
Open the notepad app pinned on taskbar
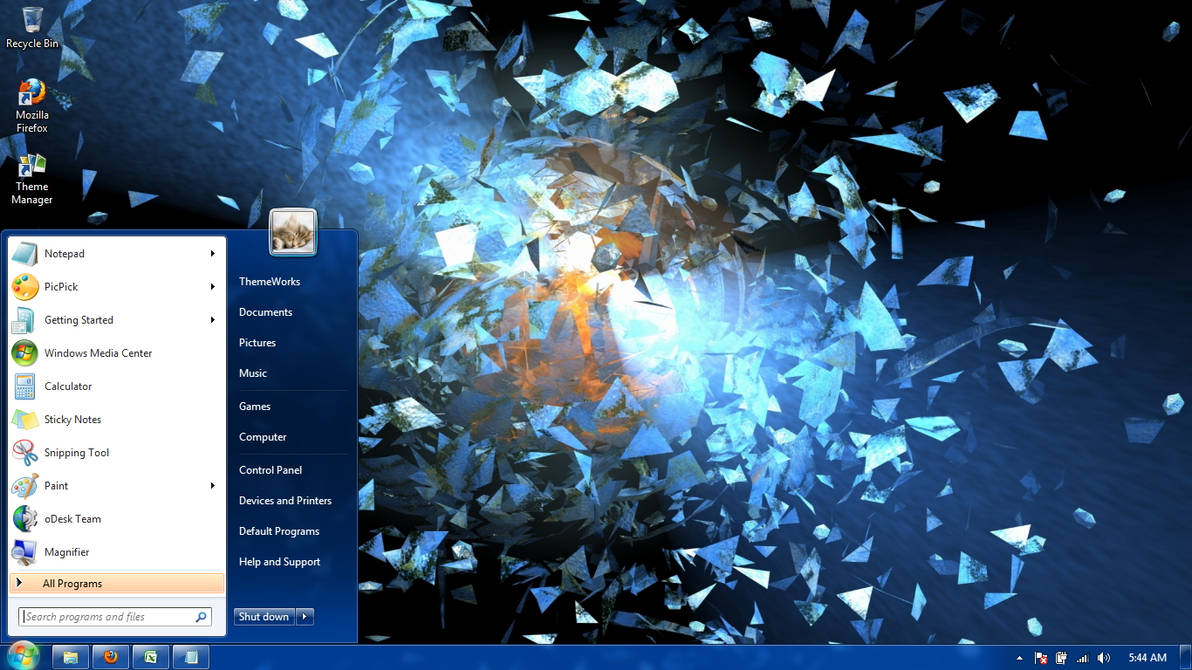click(x=191, y=657)
